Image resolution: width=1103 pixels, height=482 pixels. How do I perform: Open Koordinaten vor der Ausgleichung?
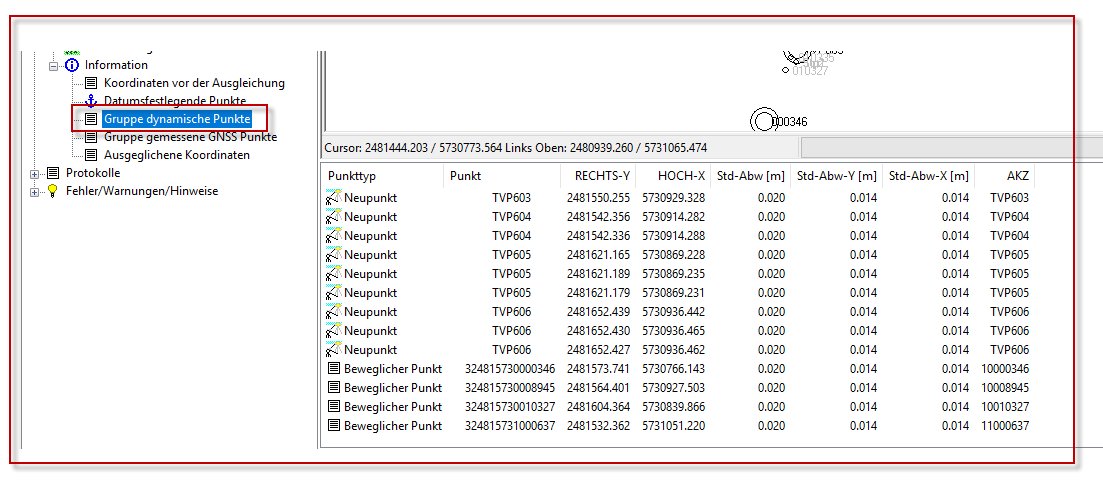click(x=194, y=83)
